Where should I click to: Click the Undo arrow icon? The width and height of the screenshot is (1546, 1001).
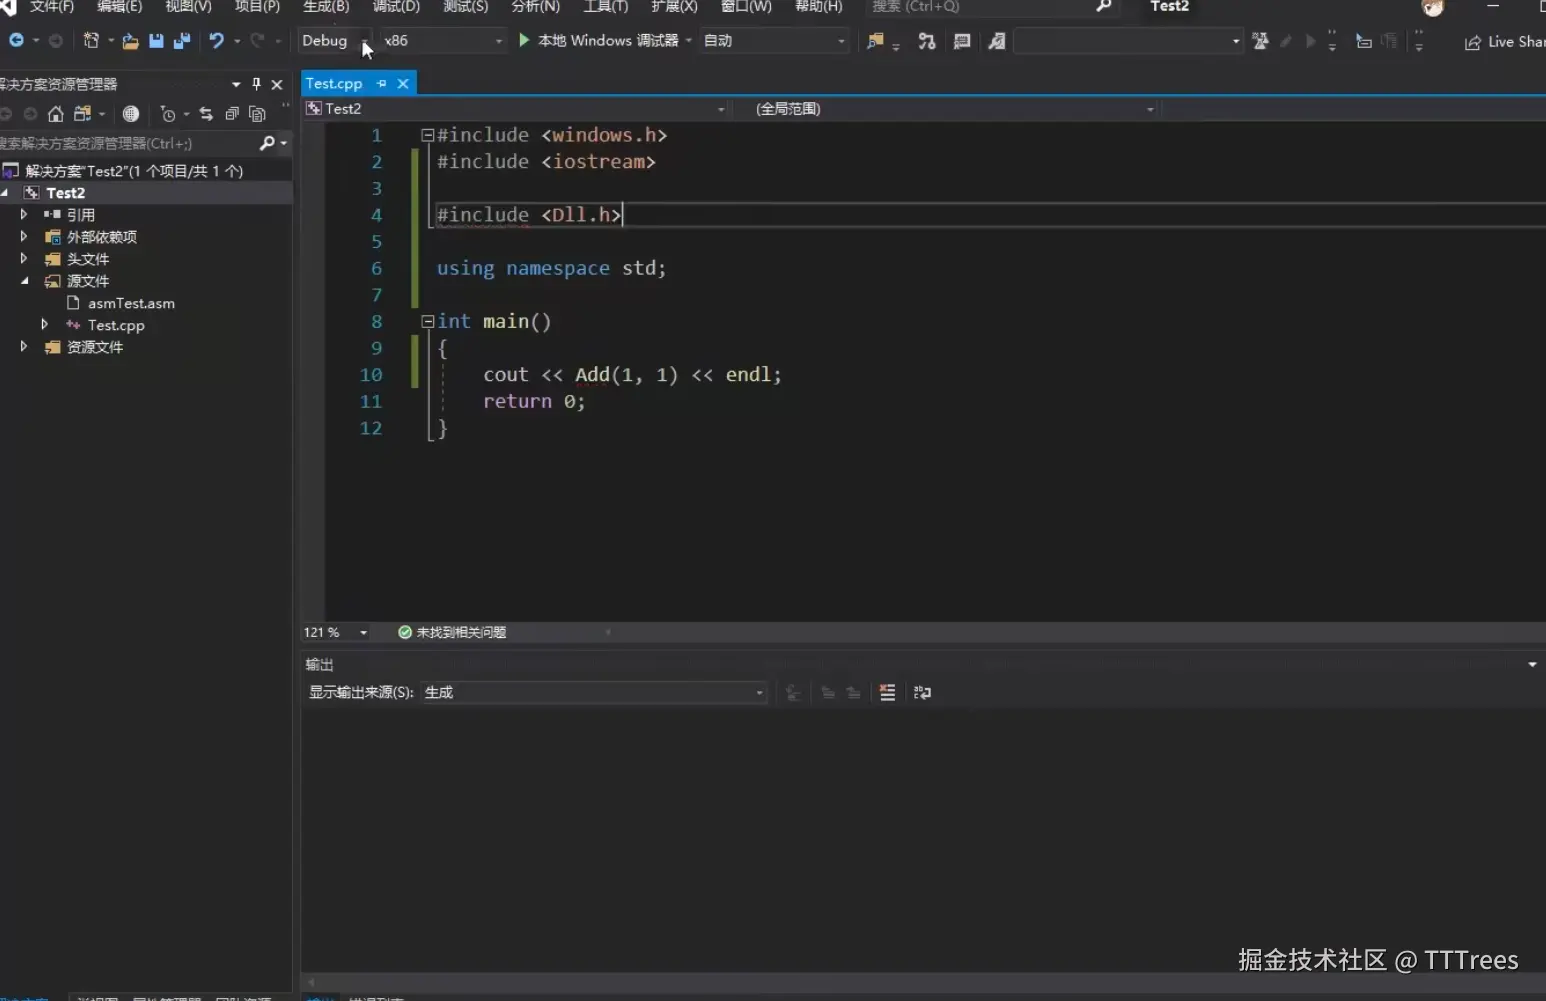coord(215,41)
